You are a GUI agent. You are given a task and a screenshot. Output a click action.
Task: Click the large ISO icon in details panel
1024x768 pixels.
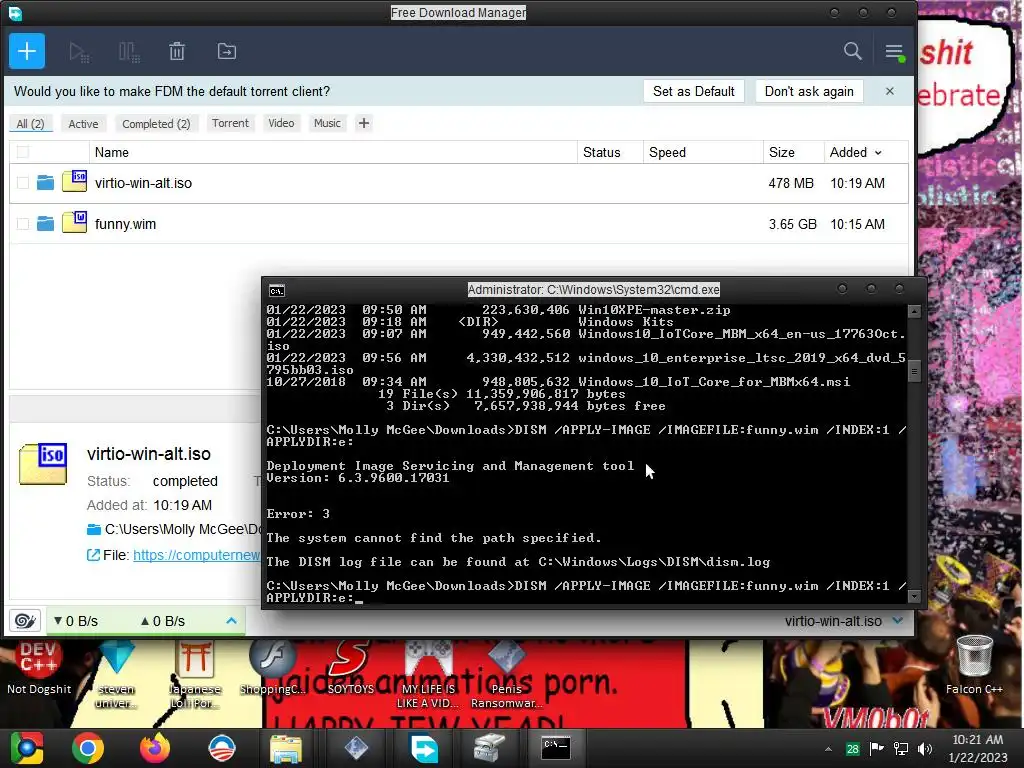click(x=43, y=464)
